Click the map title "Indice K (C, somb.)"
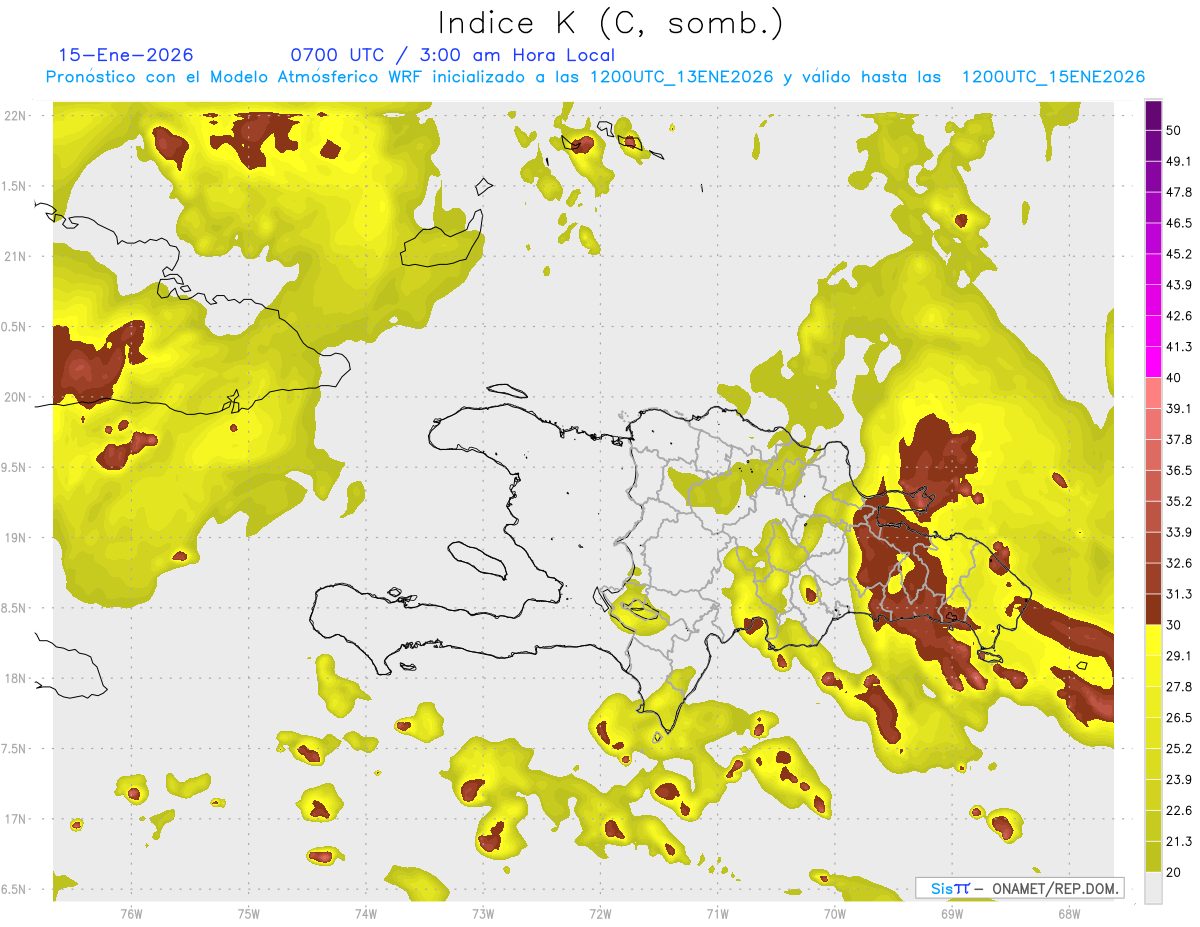The width and height of the screenshot is (1200, 927). tap(609, 23)
